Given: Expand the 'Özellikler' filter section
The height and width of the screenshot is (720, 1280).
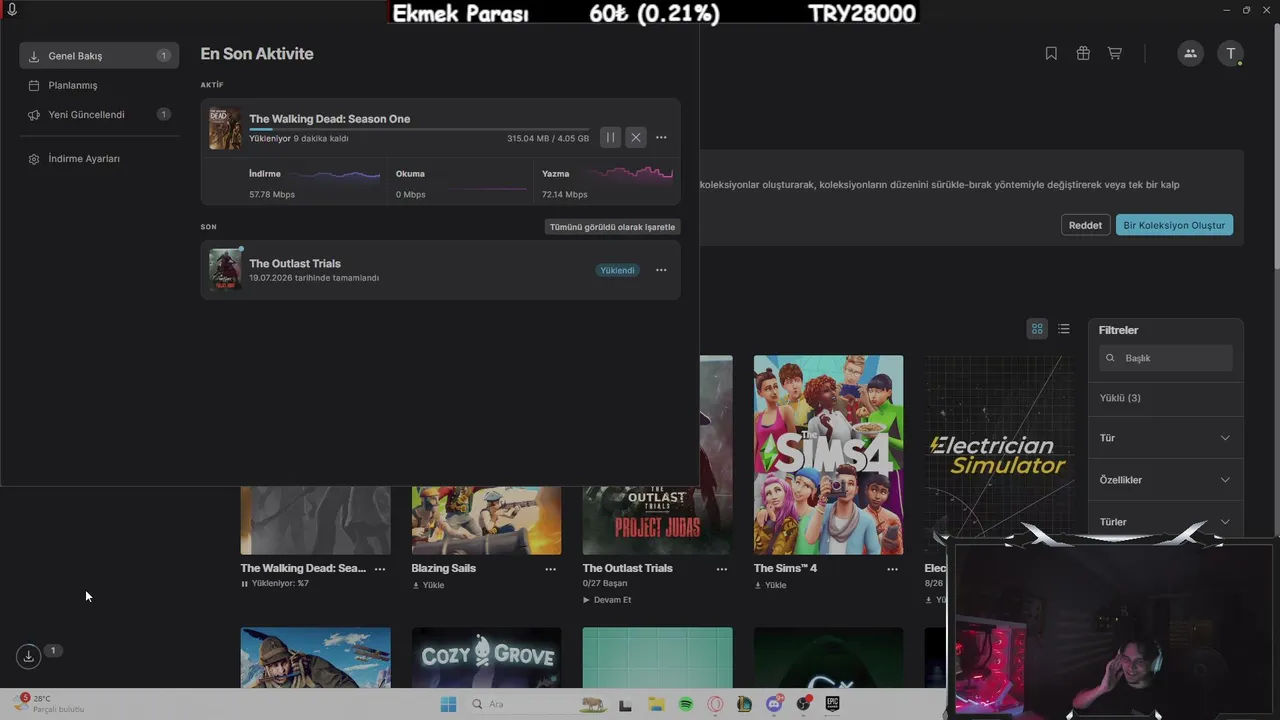Looking at the screenshot, I should pyautogui.click(x=1165, y=480).
